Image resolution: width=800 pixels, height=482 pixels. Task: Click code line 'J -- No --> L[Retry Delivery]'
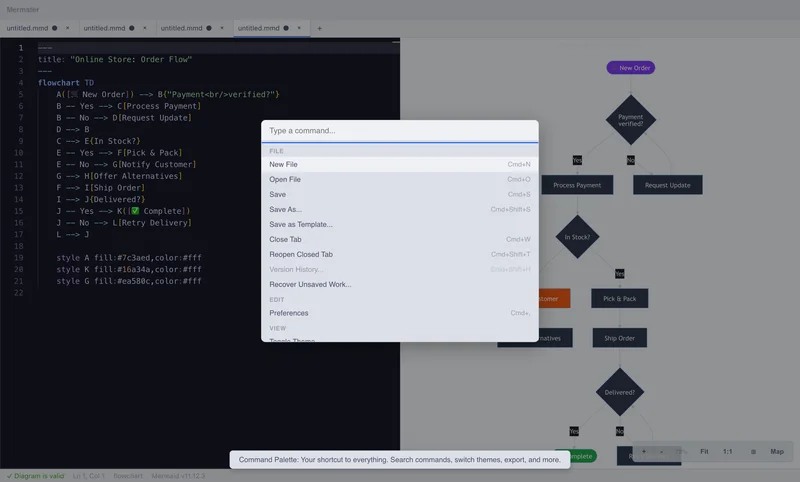[124, 223]
